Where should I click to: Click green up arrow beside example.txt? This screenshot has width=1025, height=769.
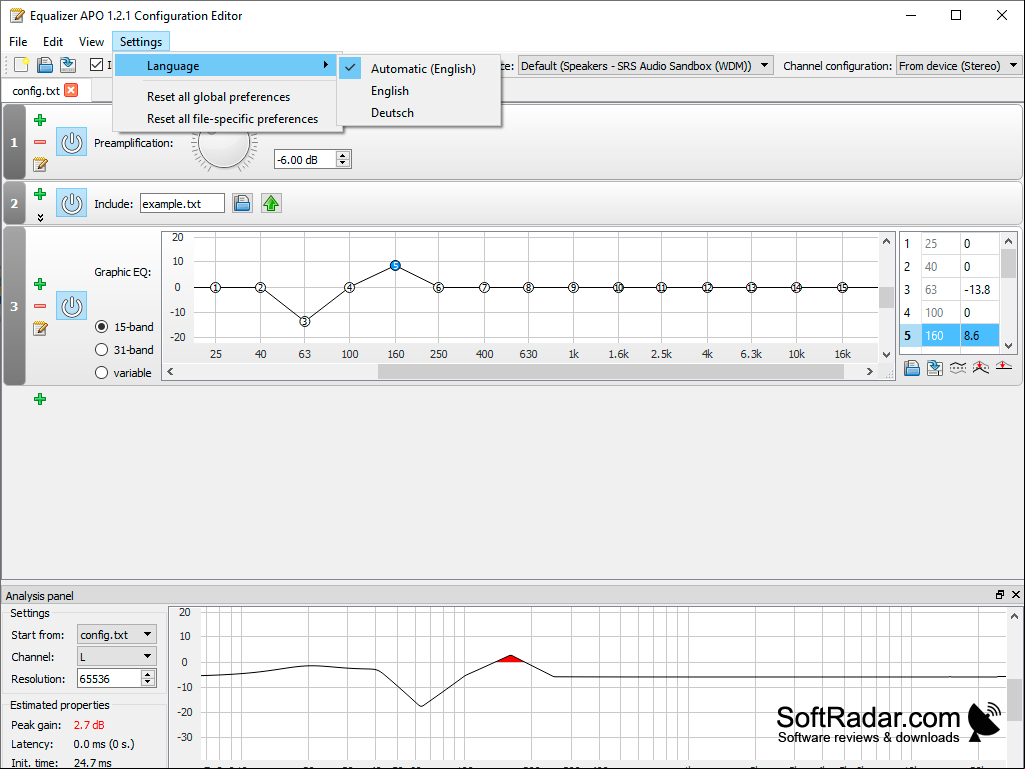coord(271,203)
